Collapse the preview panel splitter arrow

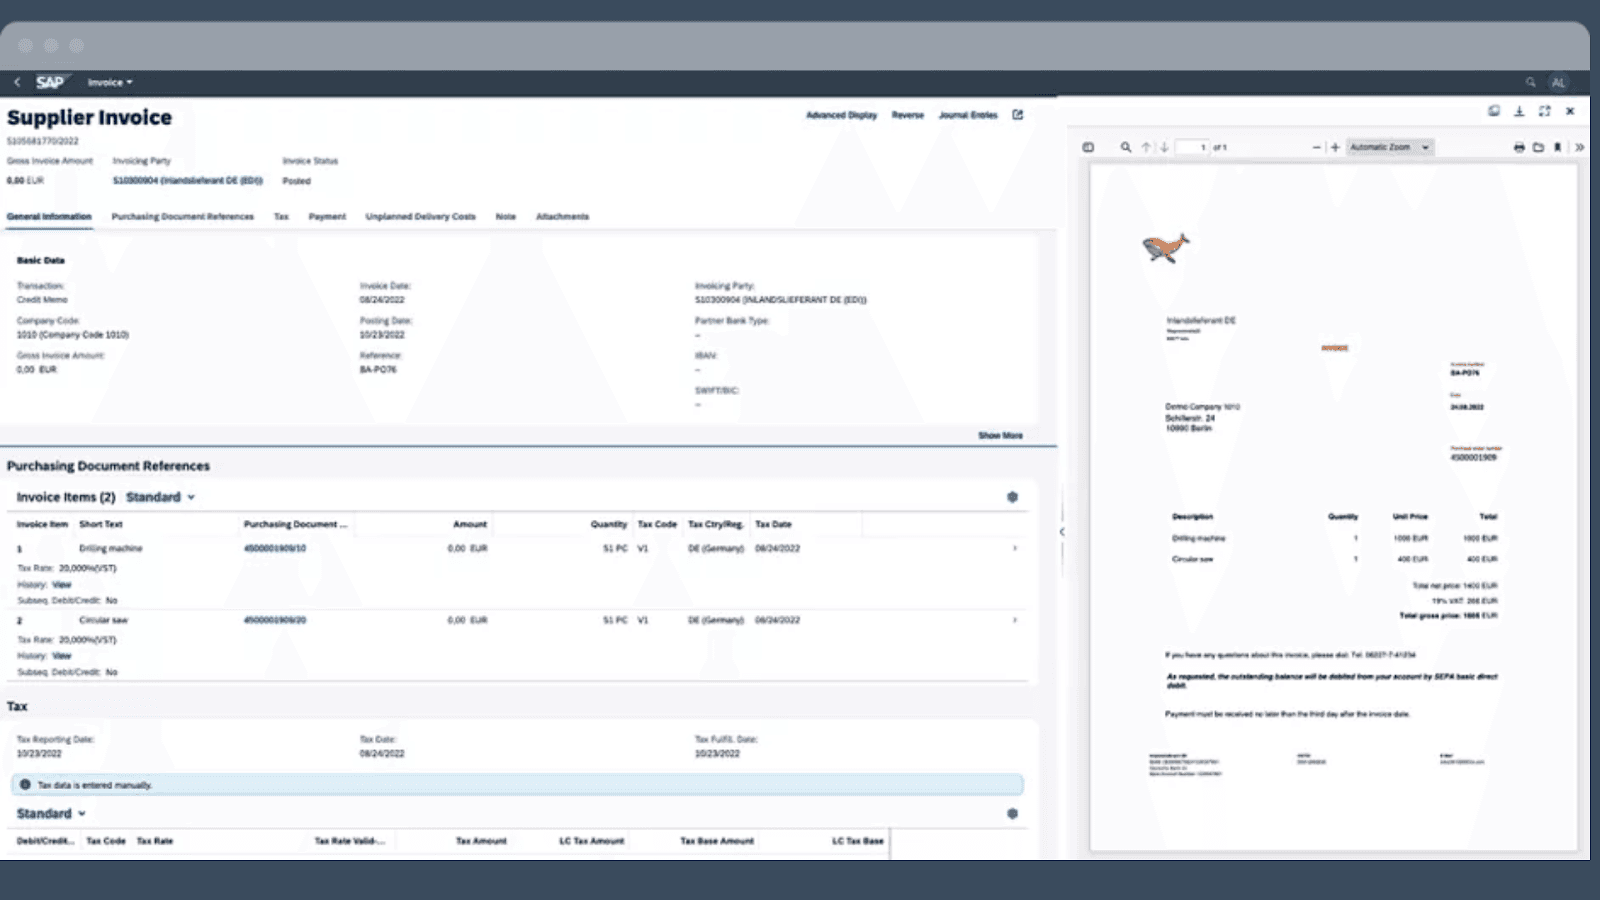pyautogui.click(x=1062, y=532)
